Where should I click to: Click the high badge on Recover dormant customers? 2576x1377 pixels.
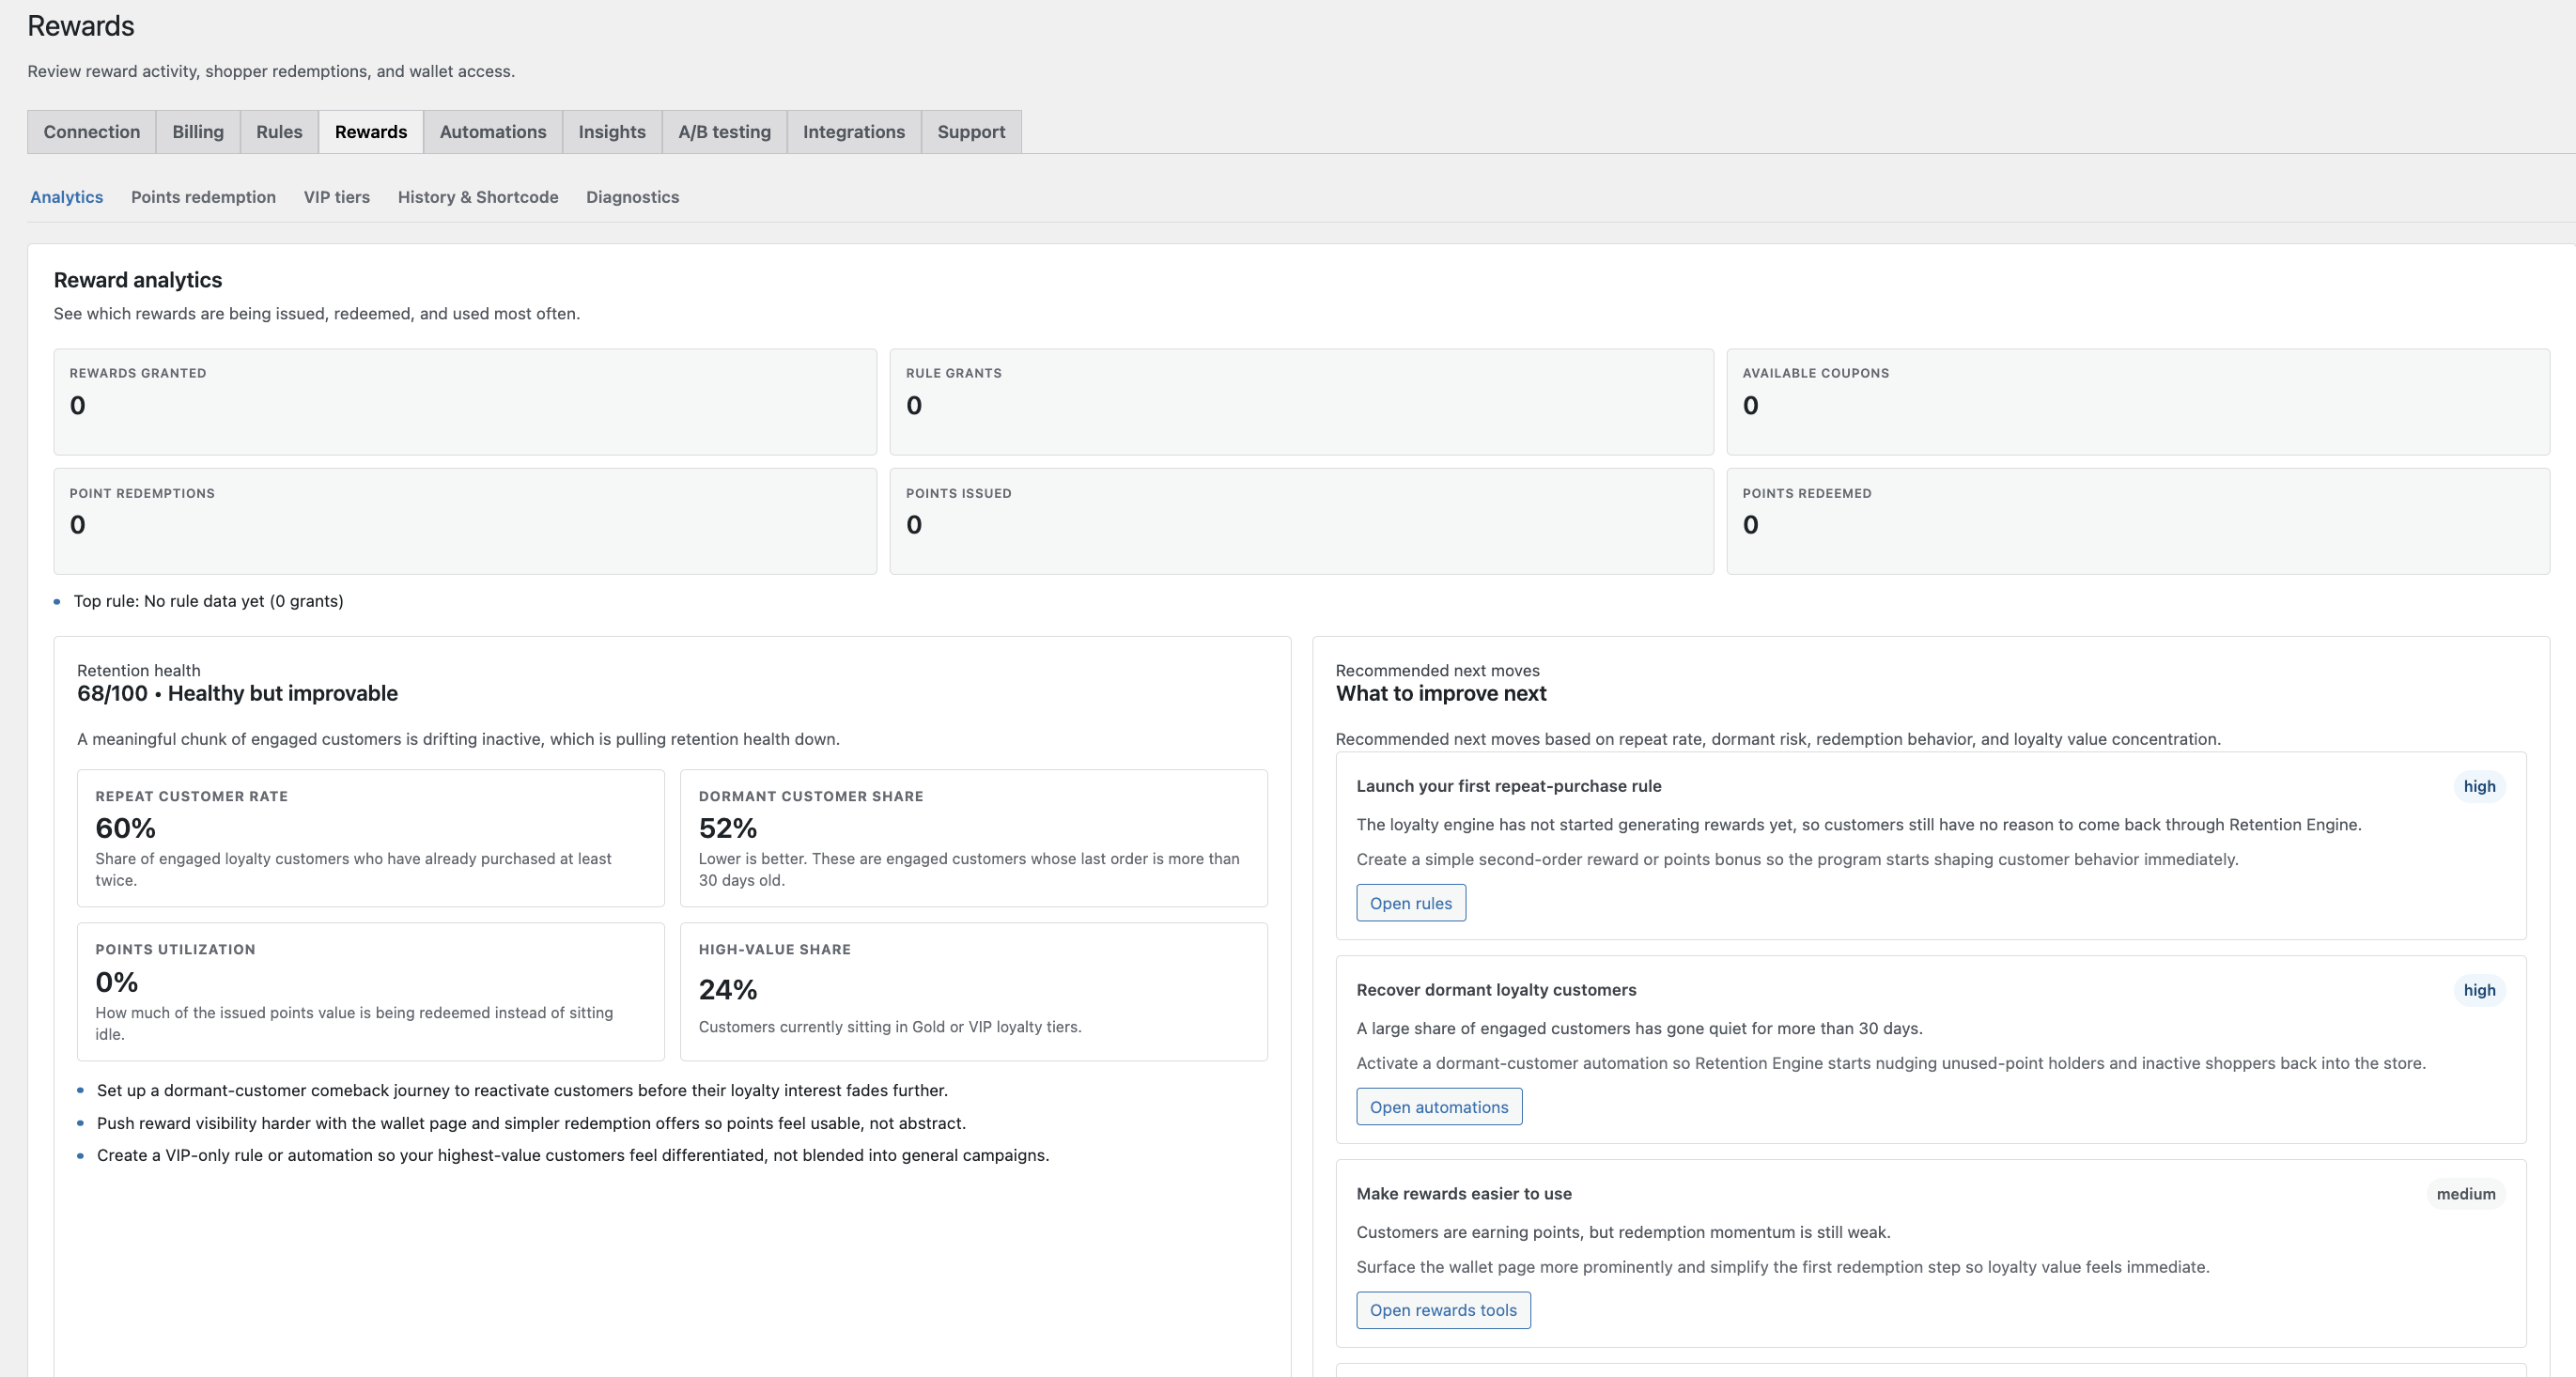click(x=2479, y=990)
